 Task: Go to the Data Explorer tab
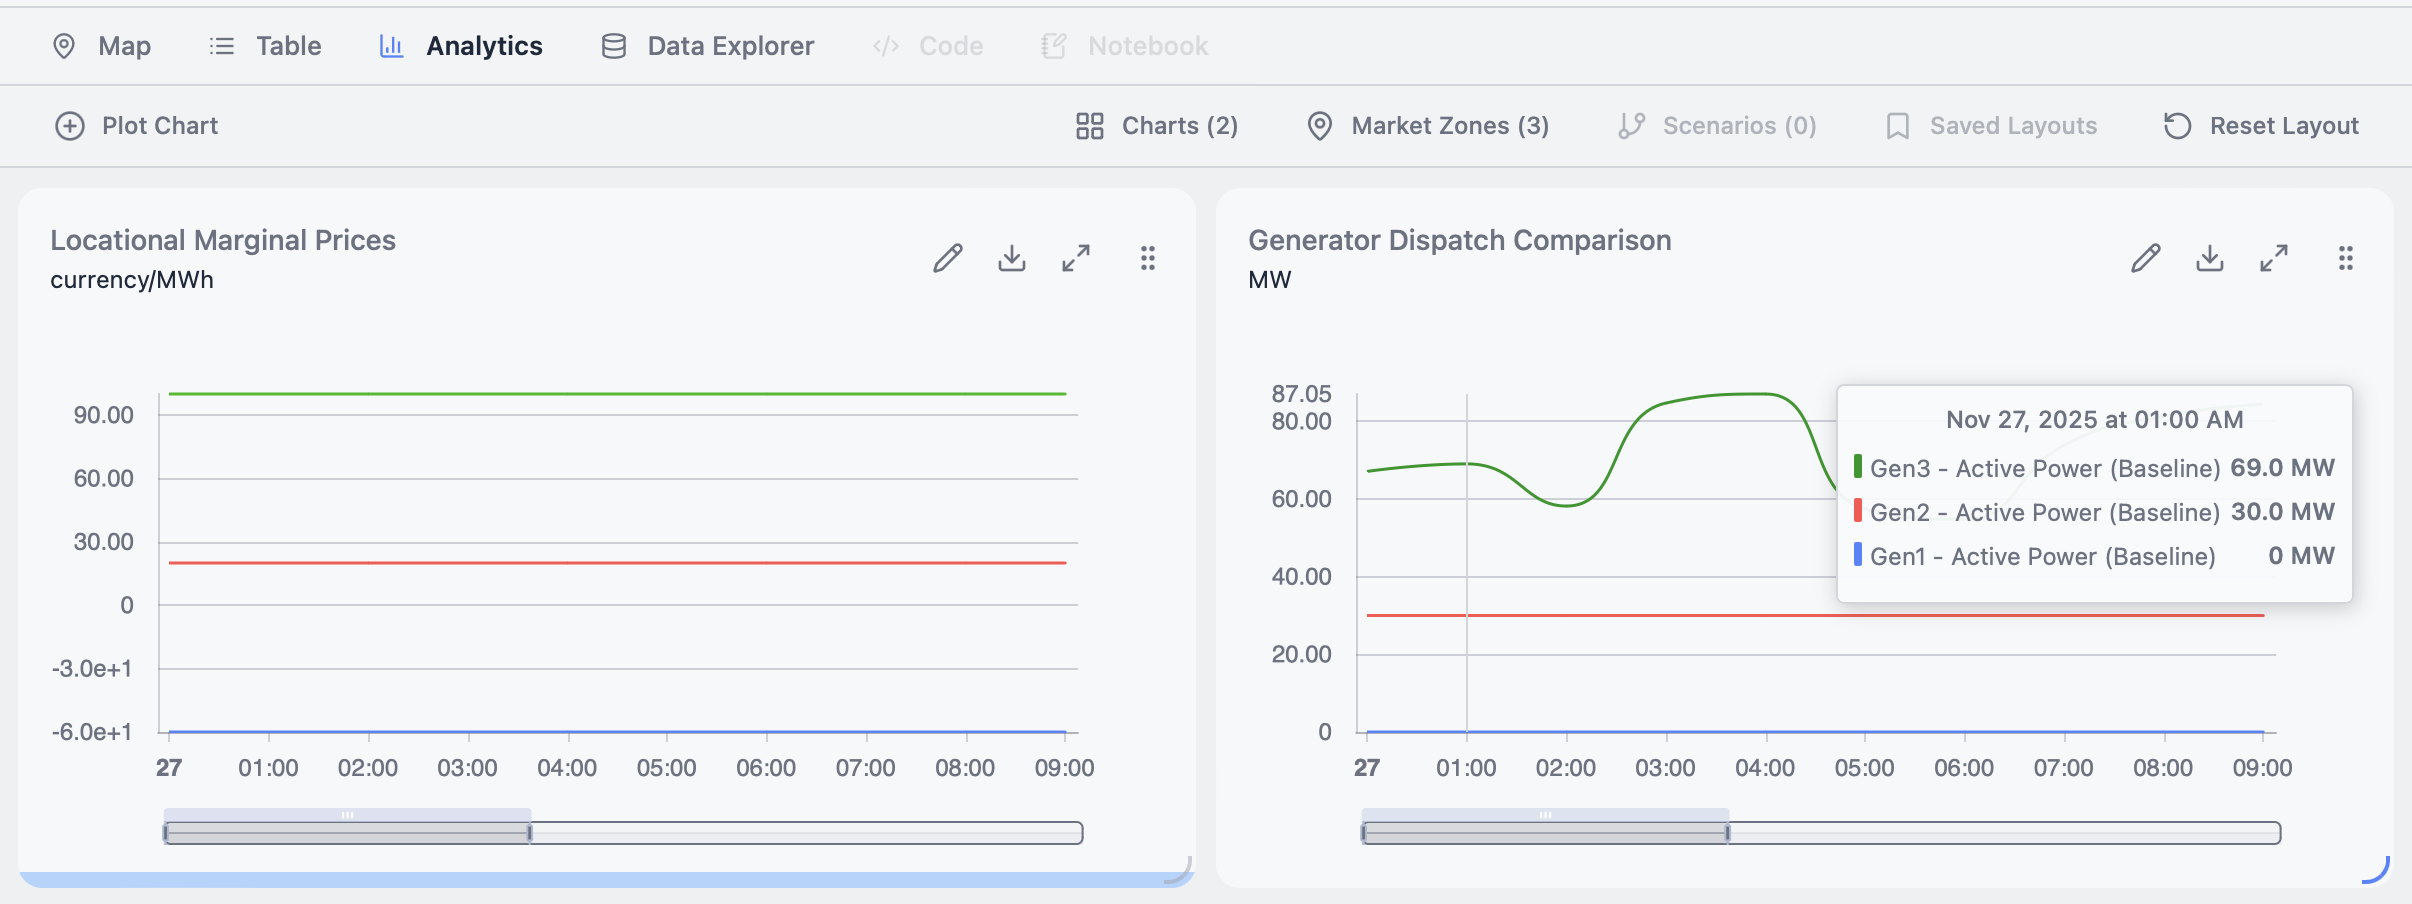(708, 46)
